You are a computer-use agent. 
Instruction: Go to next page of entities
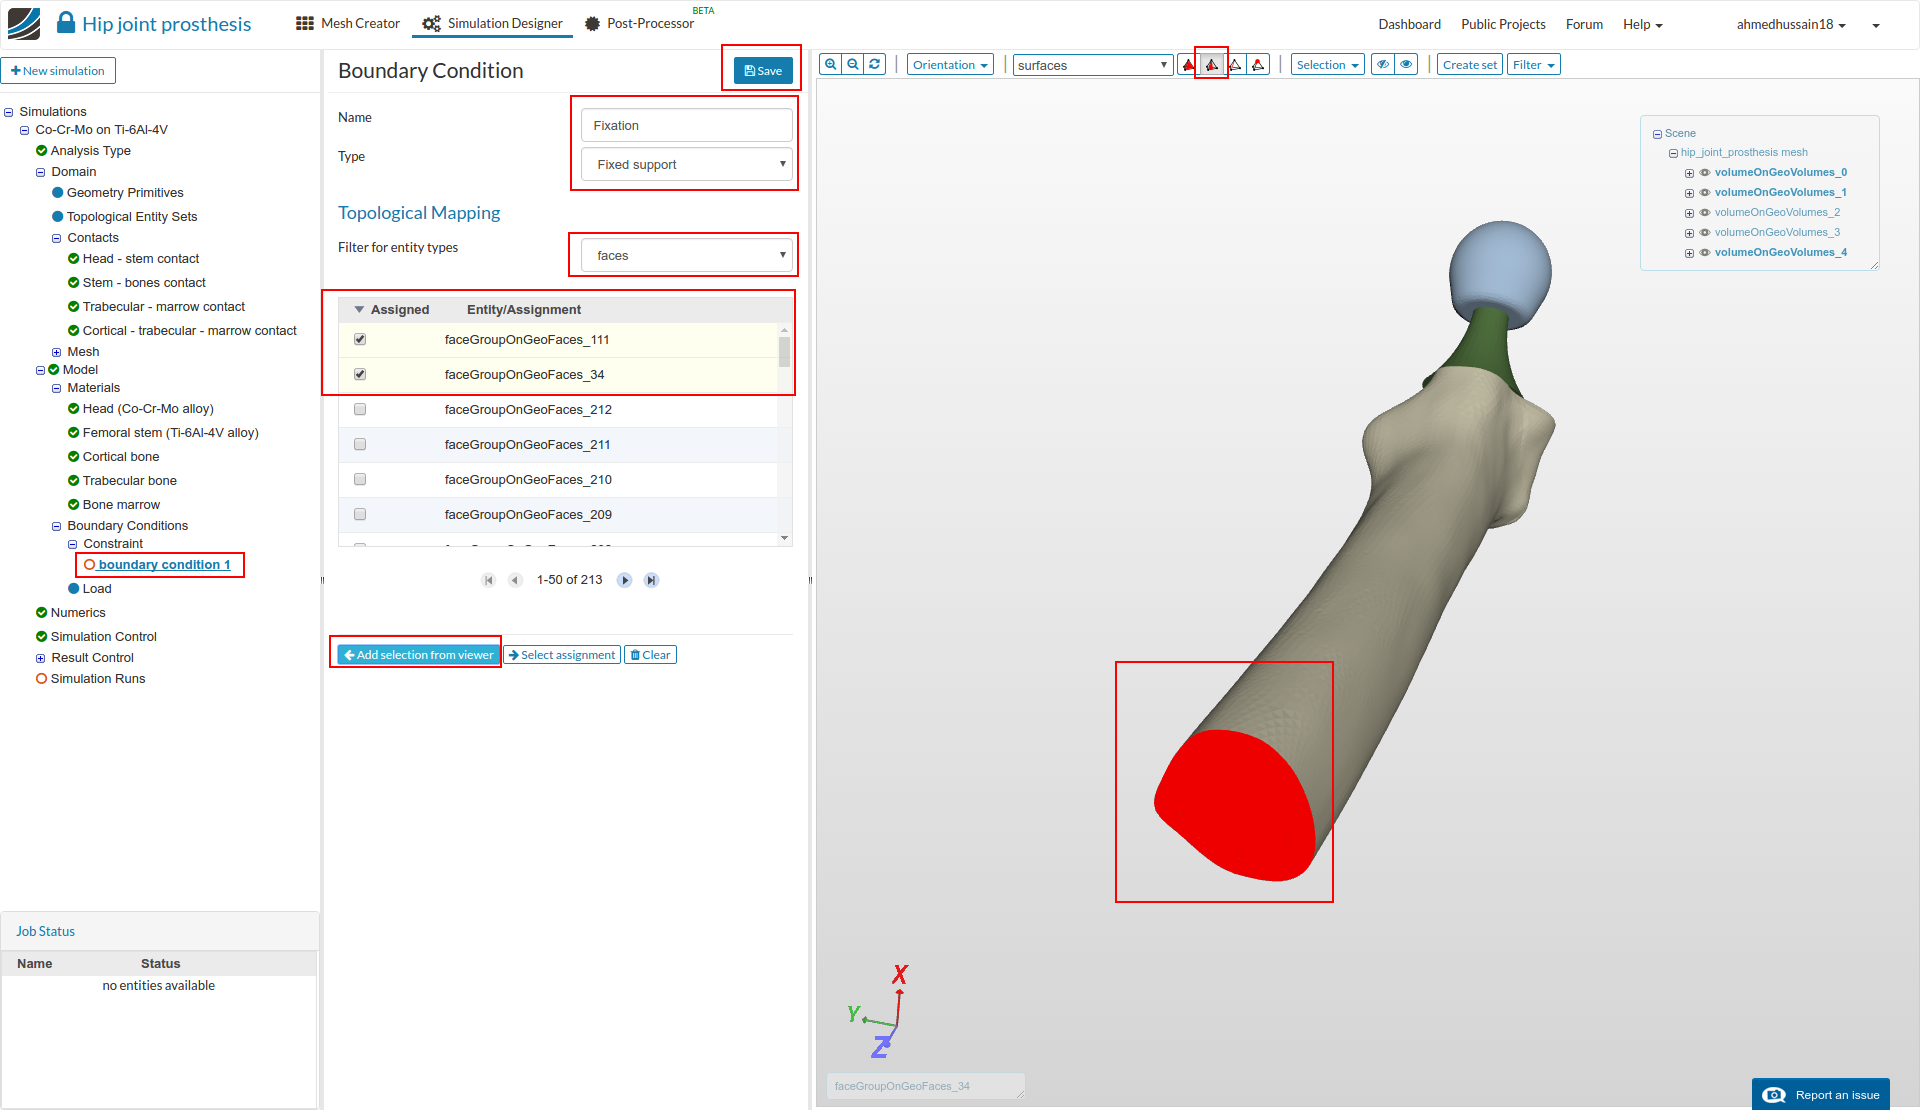(x=625, y=580)
